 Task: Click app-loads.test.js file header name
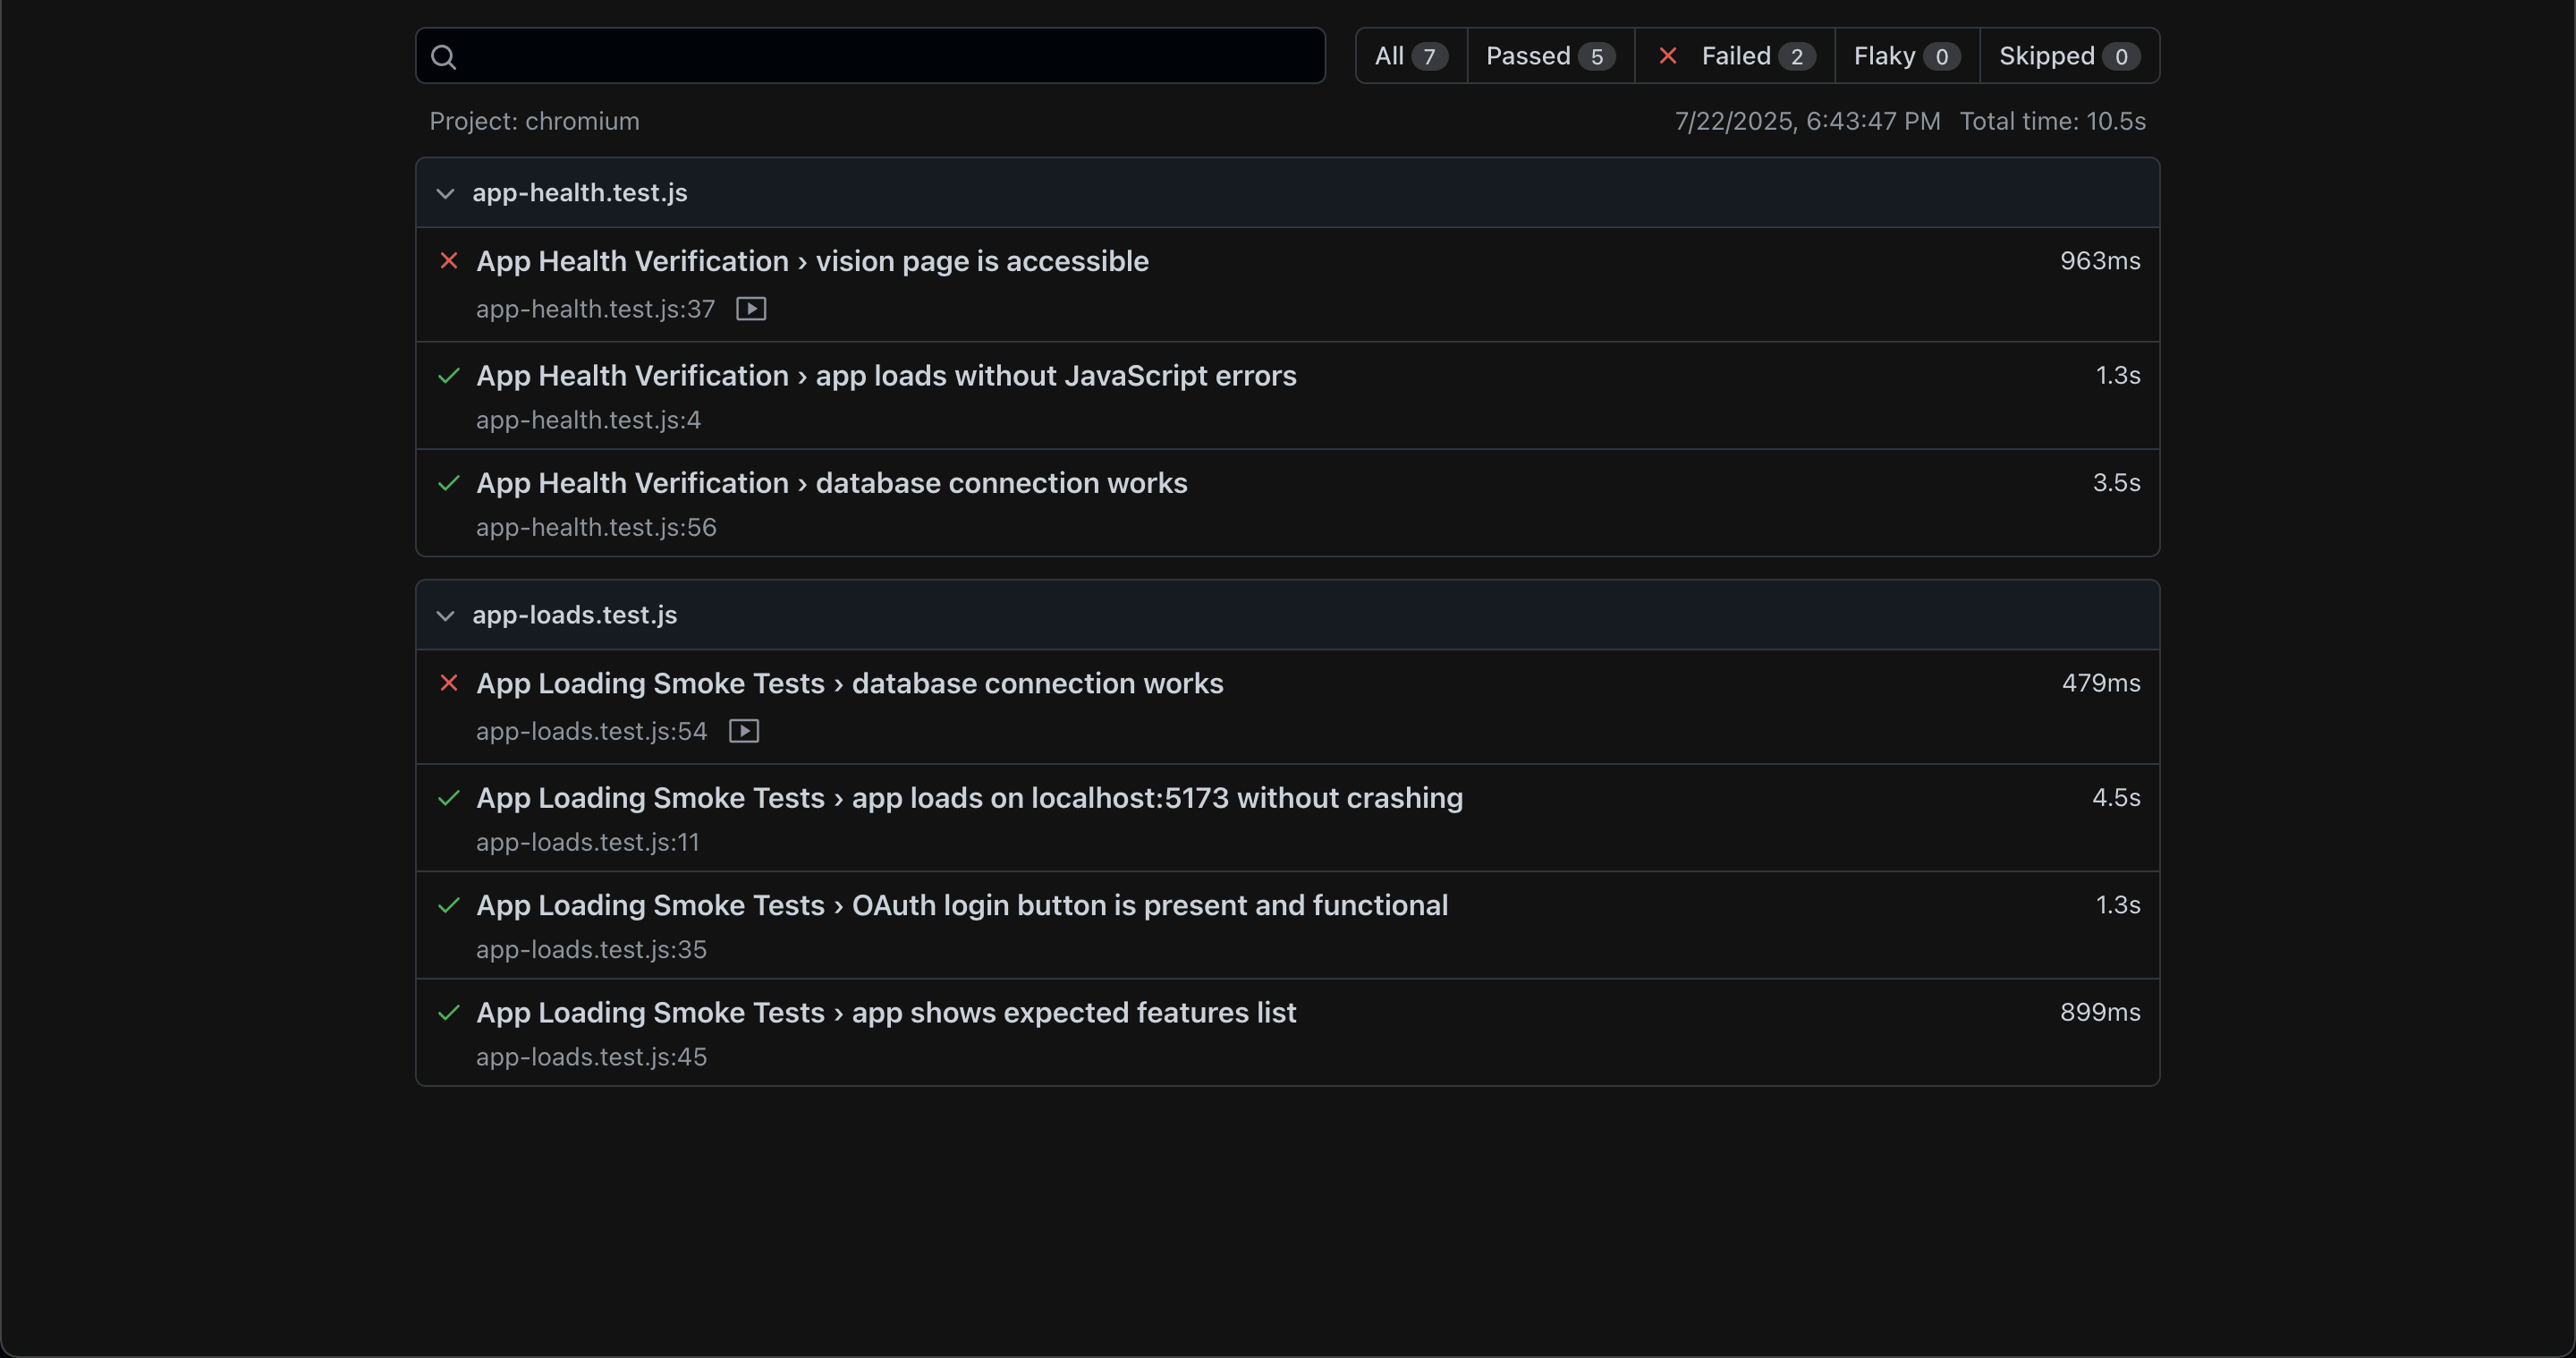pos(574,615)
